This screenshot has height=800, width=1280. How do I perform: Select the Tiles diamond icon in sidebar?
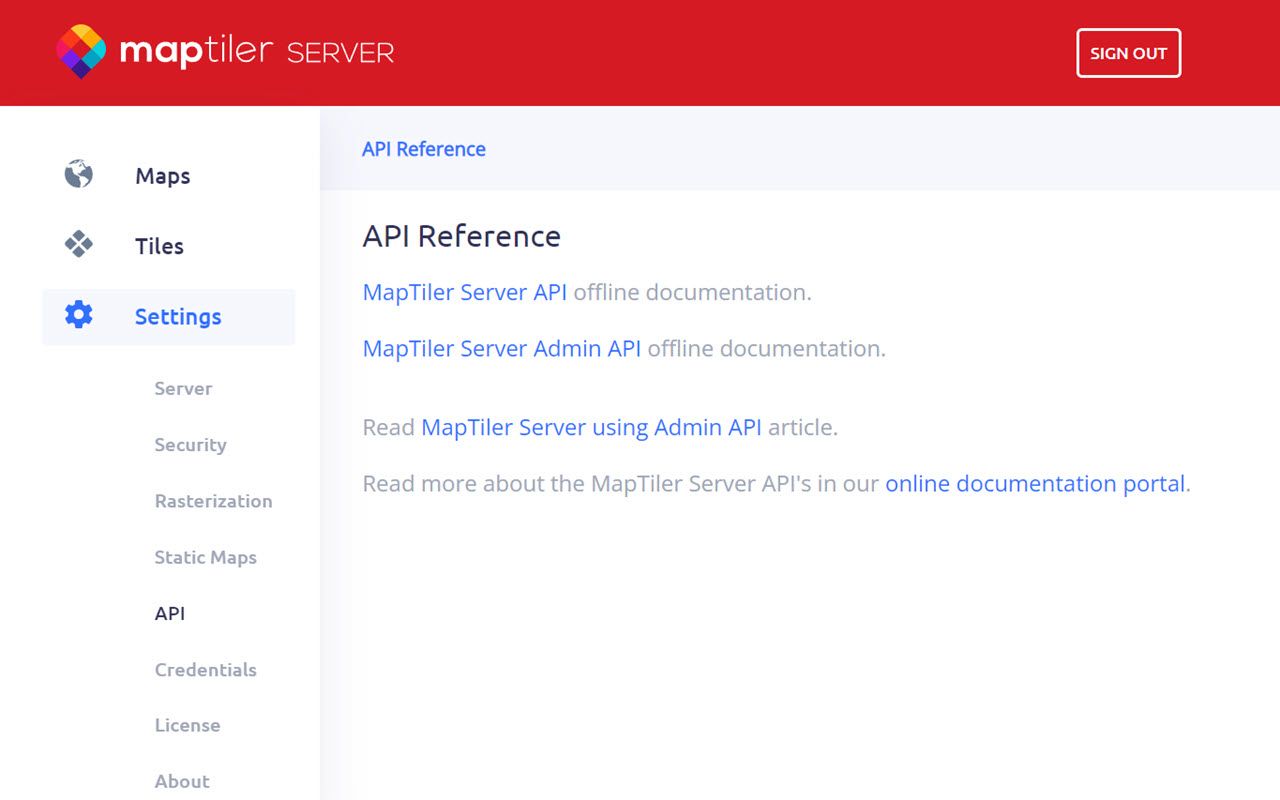(x=78, y=245)
